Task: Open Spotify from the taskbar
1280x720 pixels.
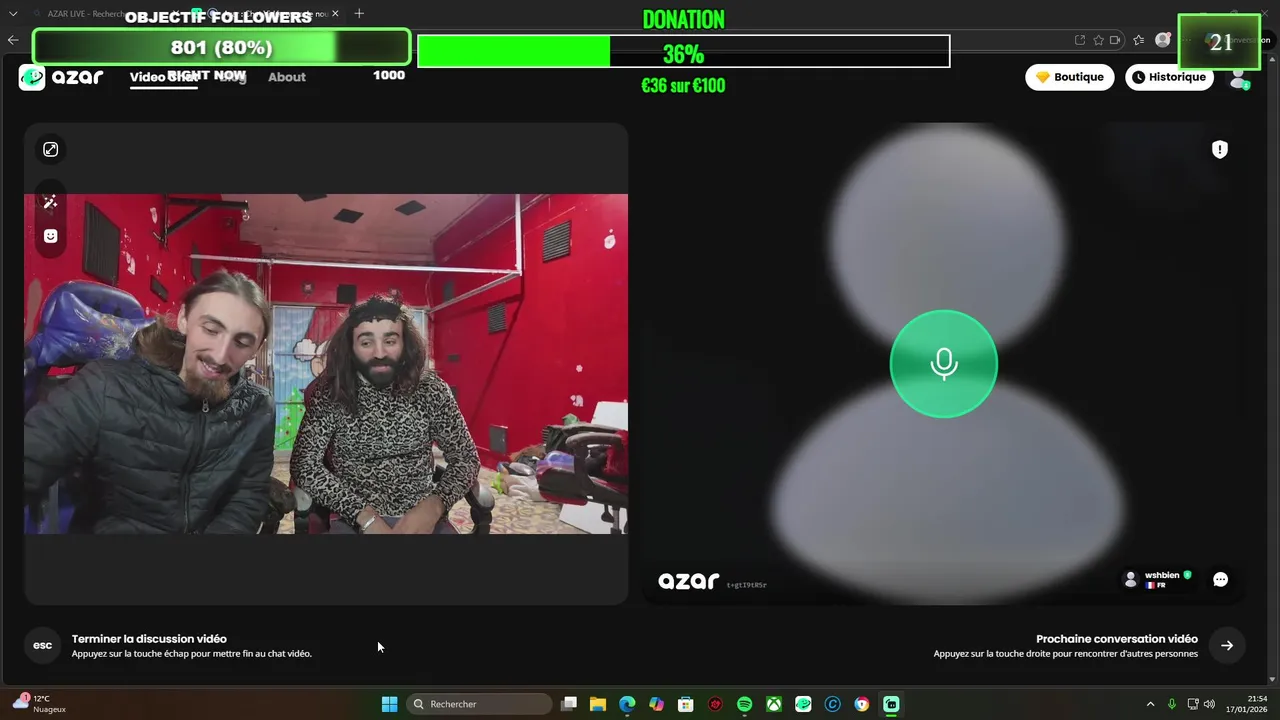Action: [744, 704]
